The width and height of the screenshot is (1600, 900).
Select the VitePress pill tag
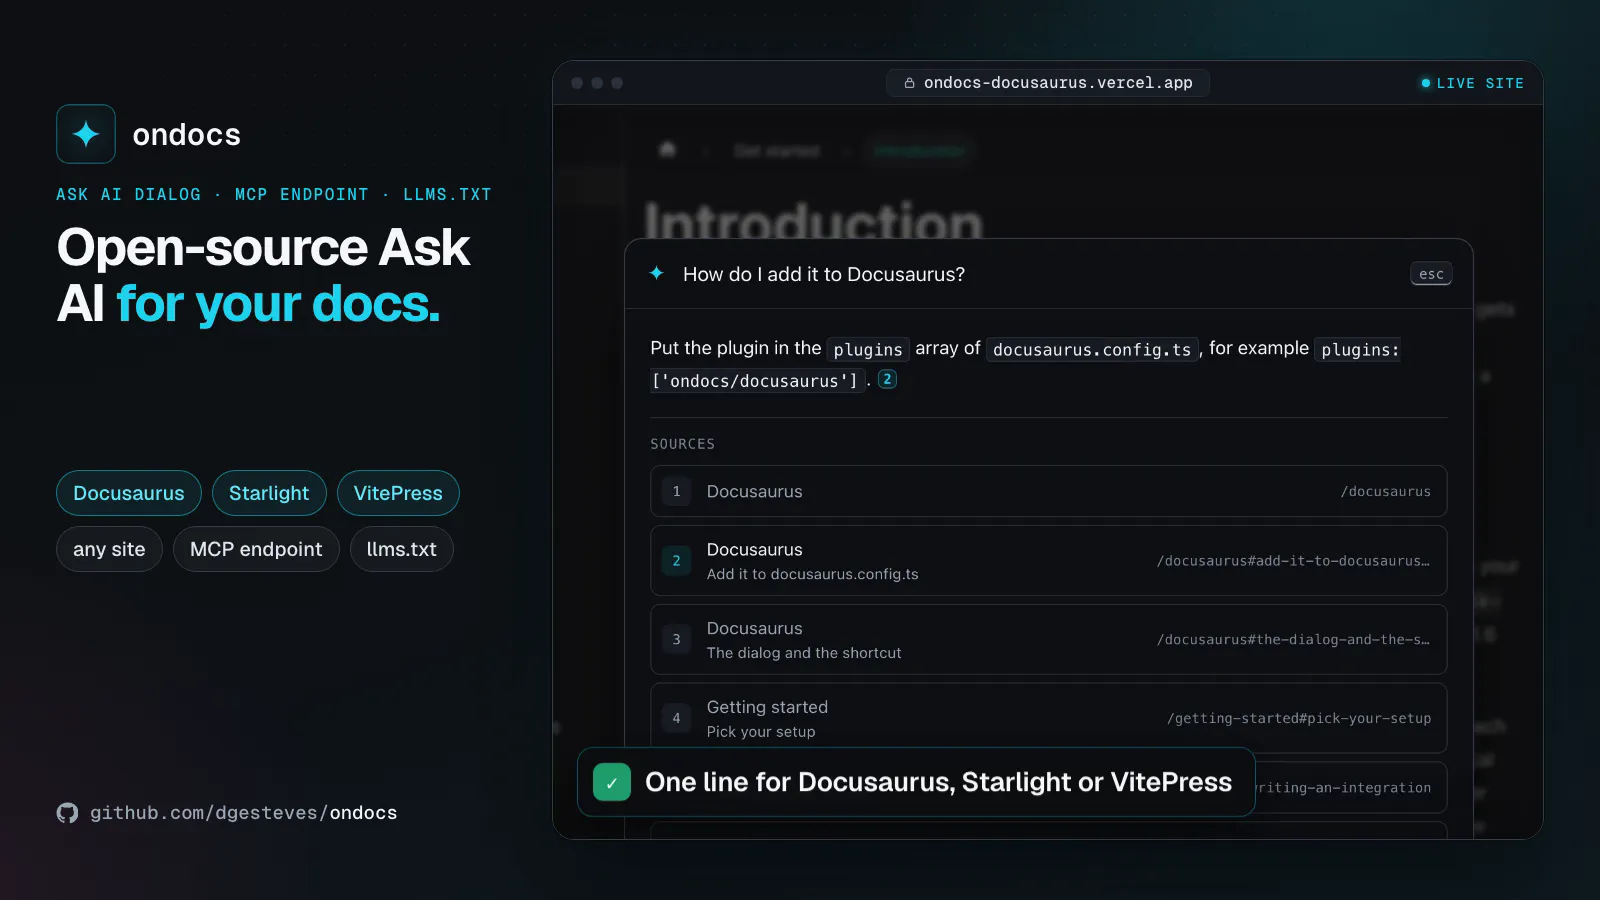(398, 493)
